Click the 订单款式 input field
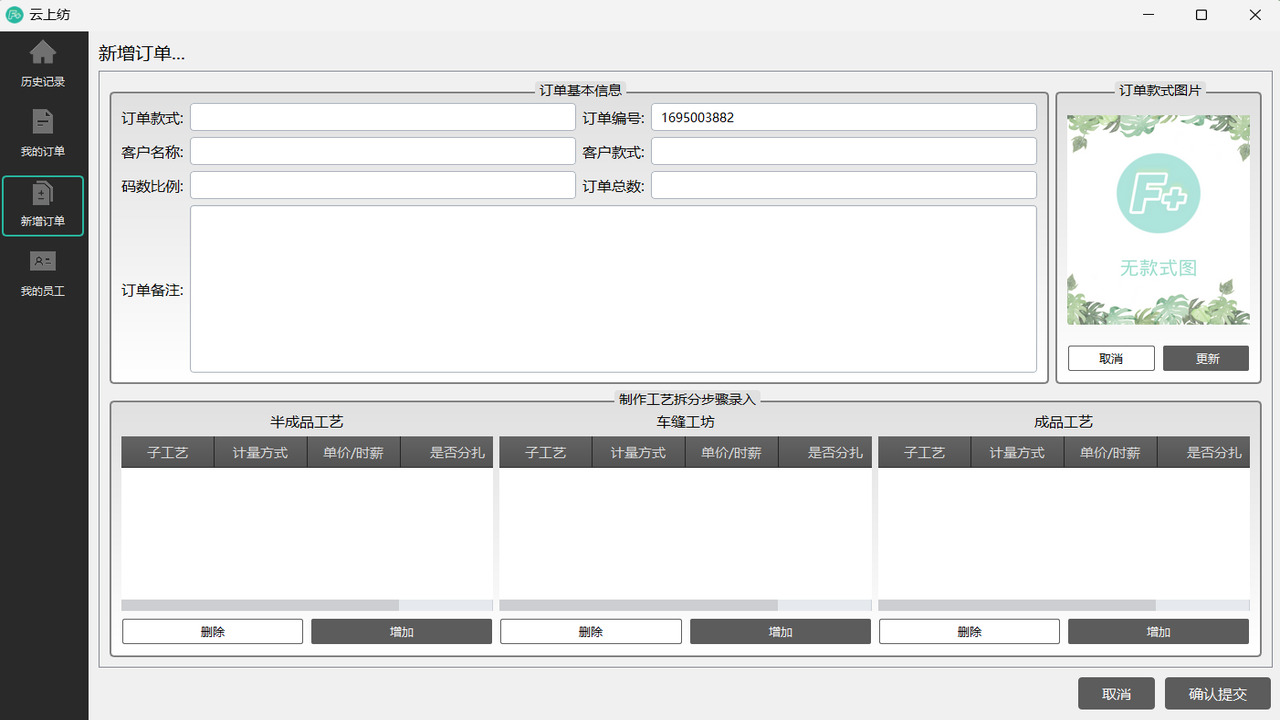This screenshot has height=720, width=1280. click(x=383, y=118)
